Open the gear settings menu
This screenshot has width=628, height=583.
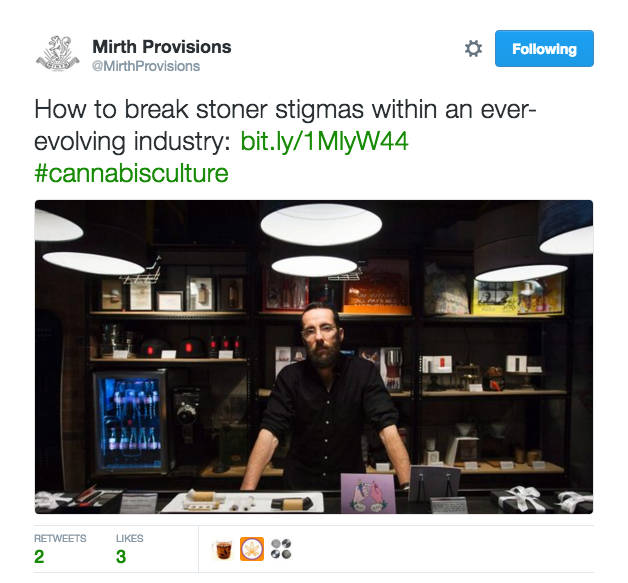pos(473,49)
